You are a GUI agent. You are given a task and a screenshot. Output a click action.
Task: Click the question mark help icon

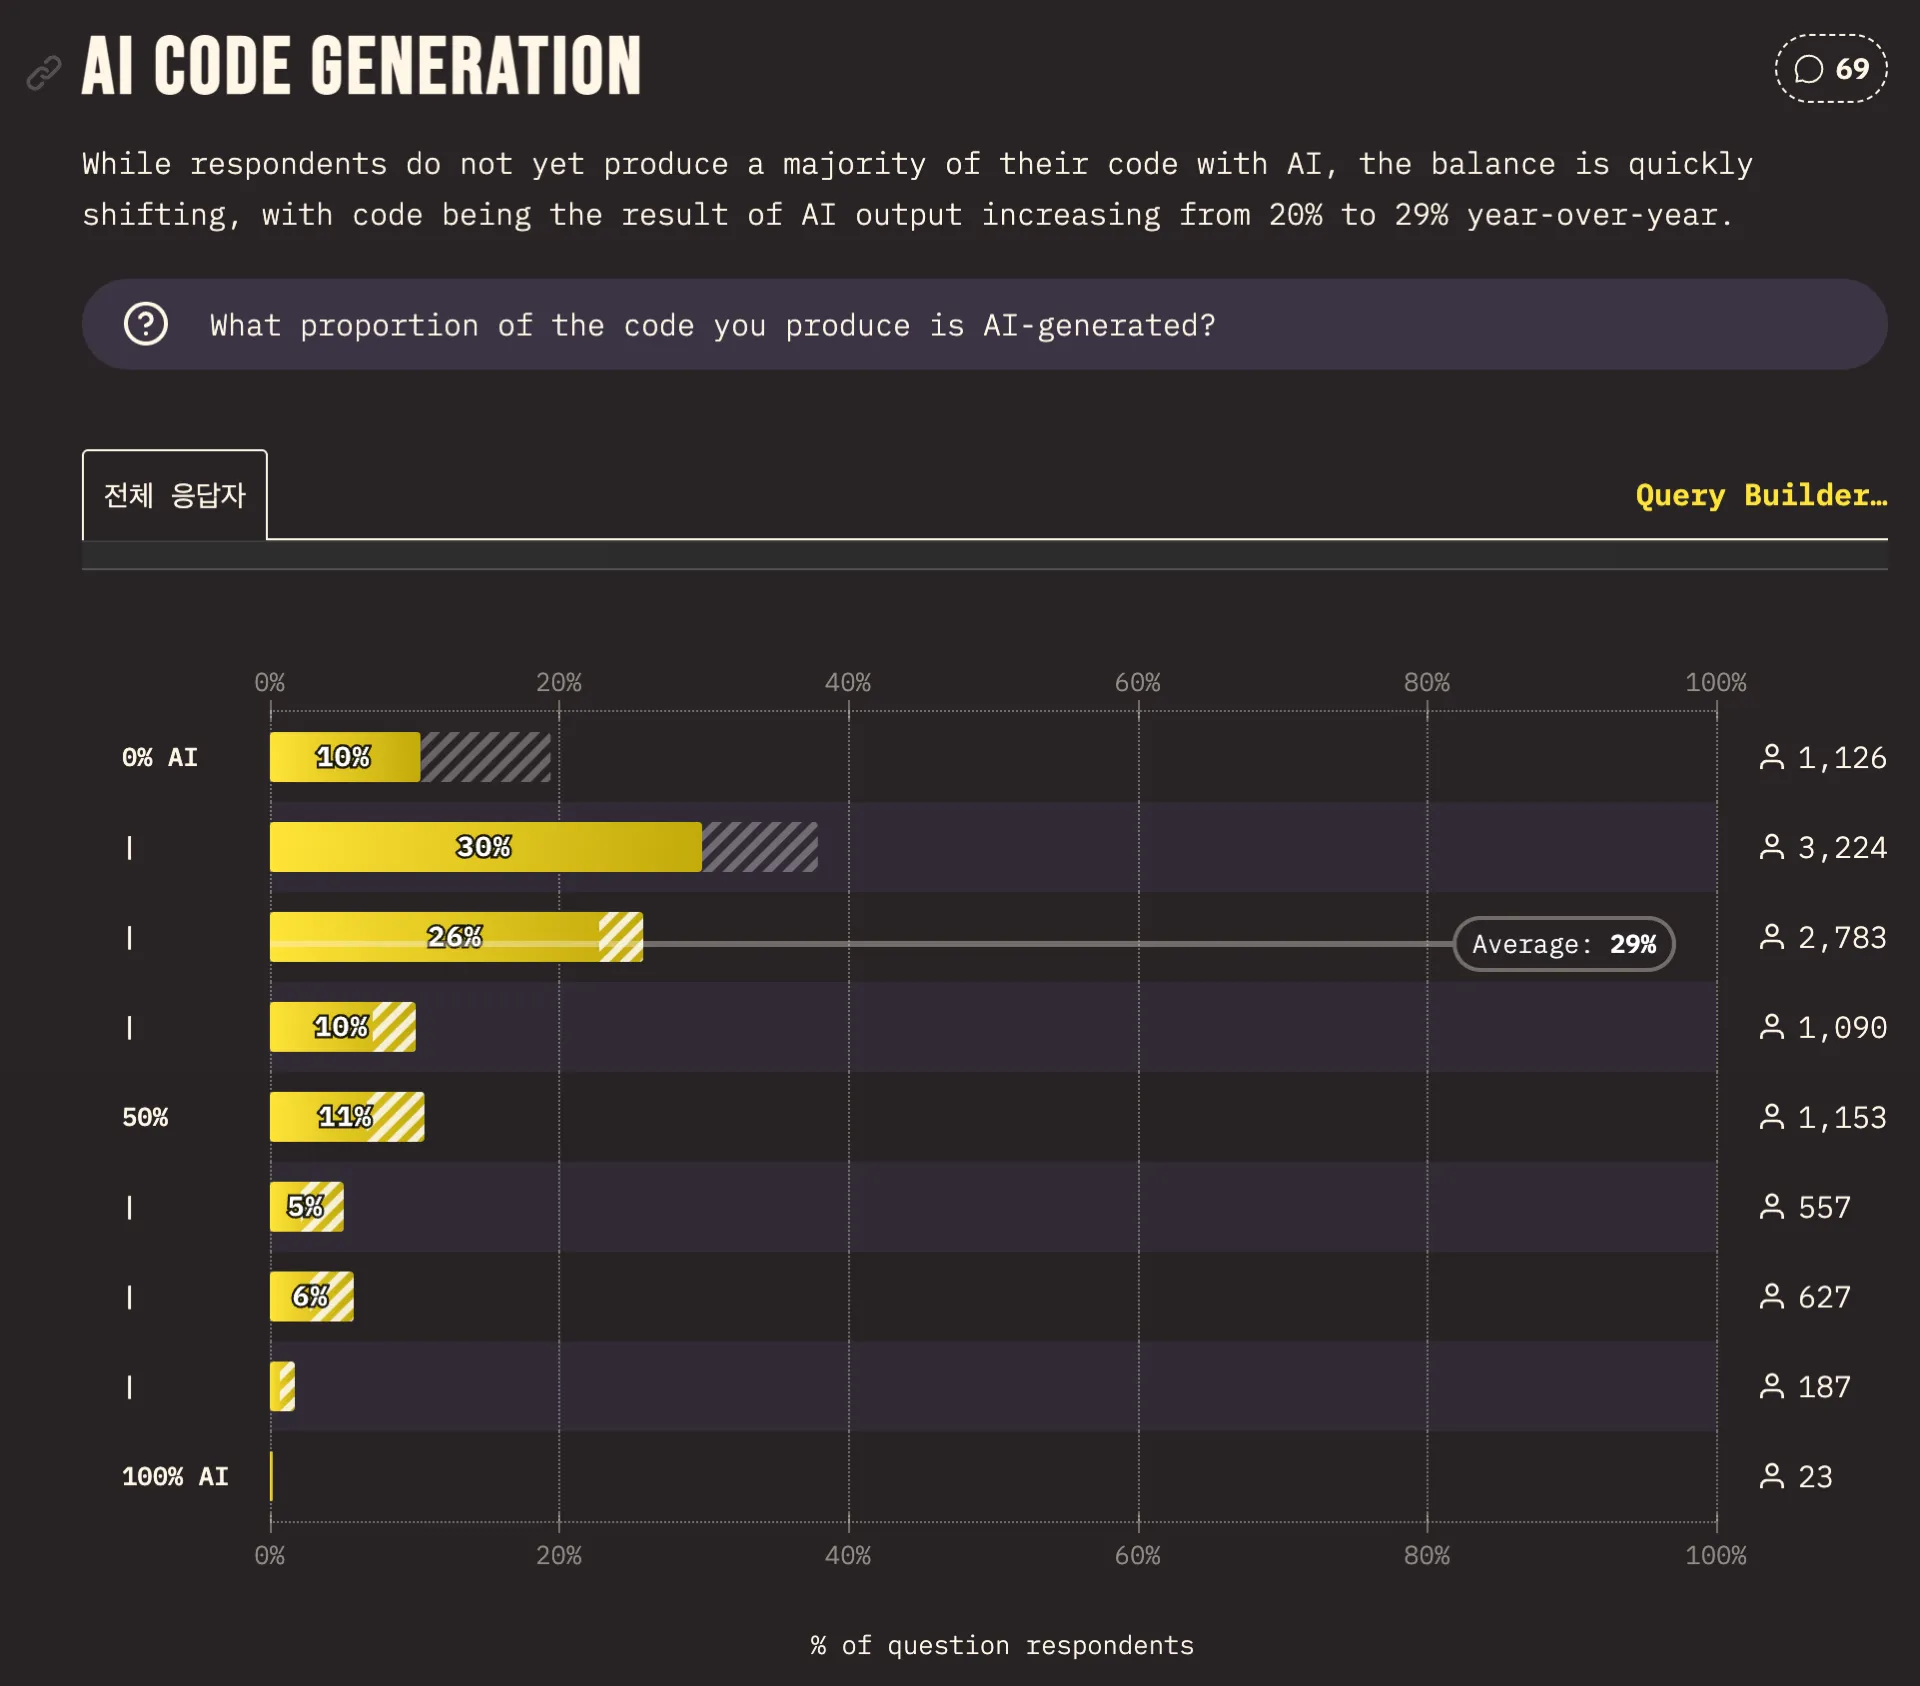point(146,324)
